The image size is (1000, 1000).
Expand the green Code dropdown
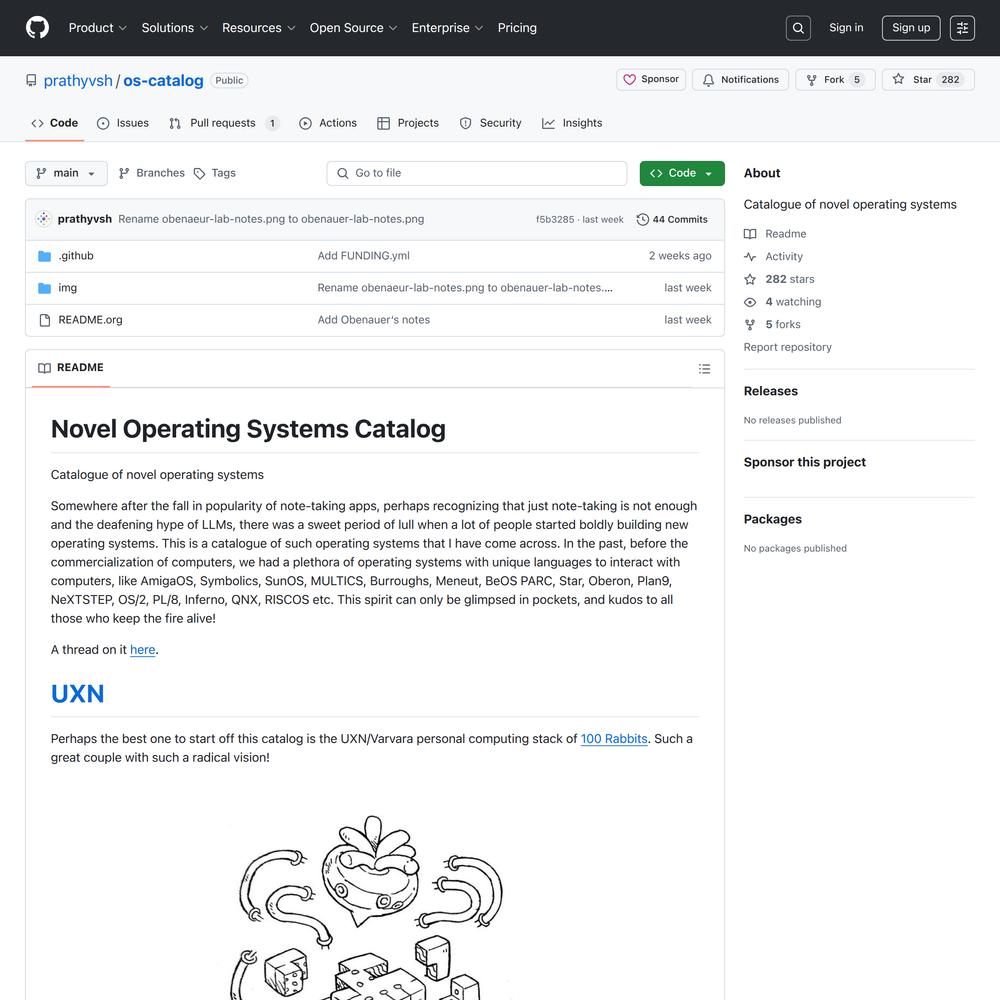pyautogui.click(x=682, y=173)
